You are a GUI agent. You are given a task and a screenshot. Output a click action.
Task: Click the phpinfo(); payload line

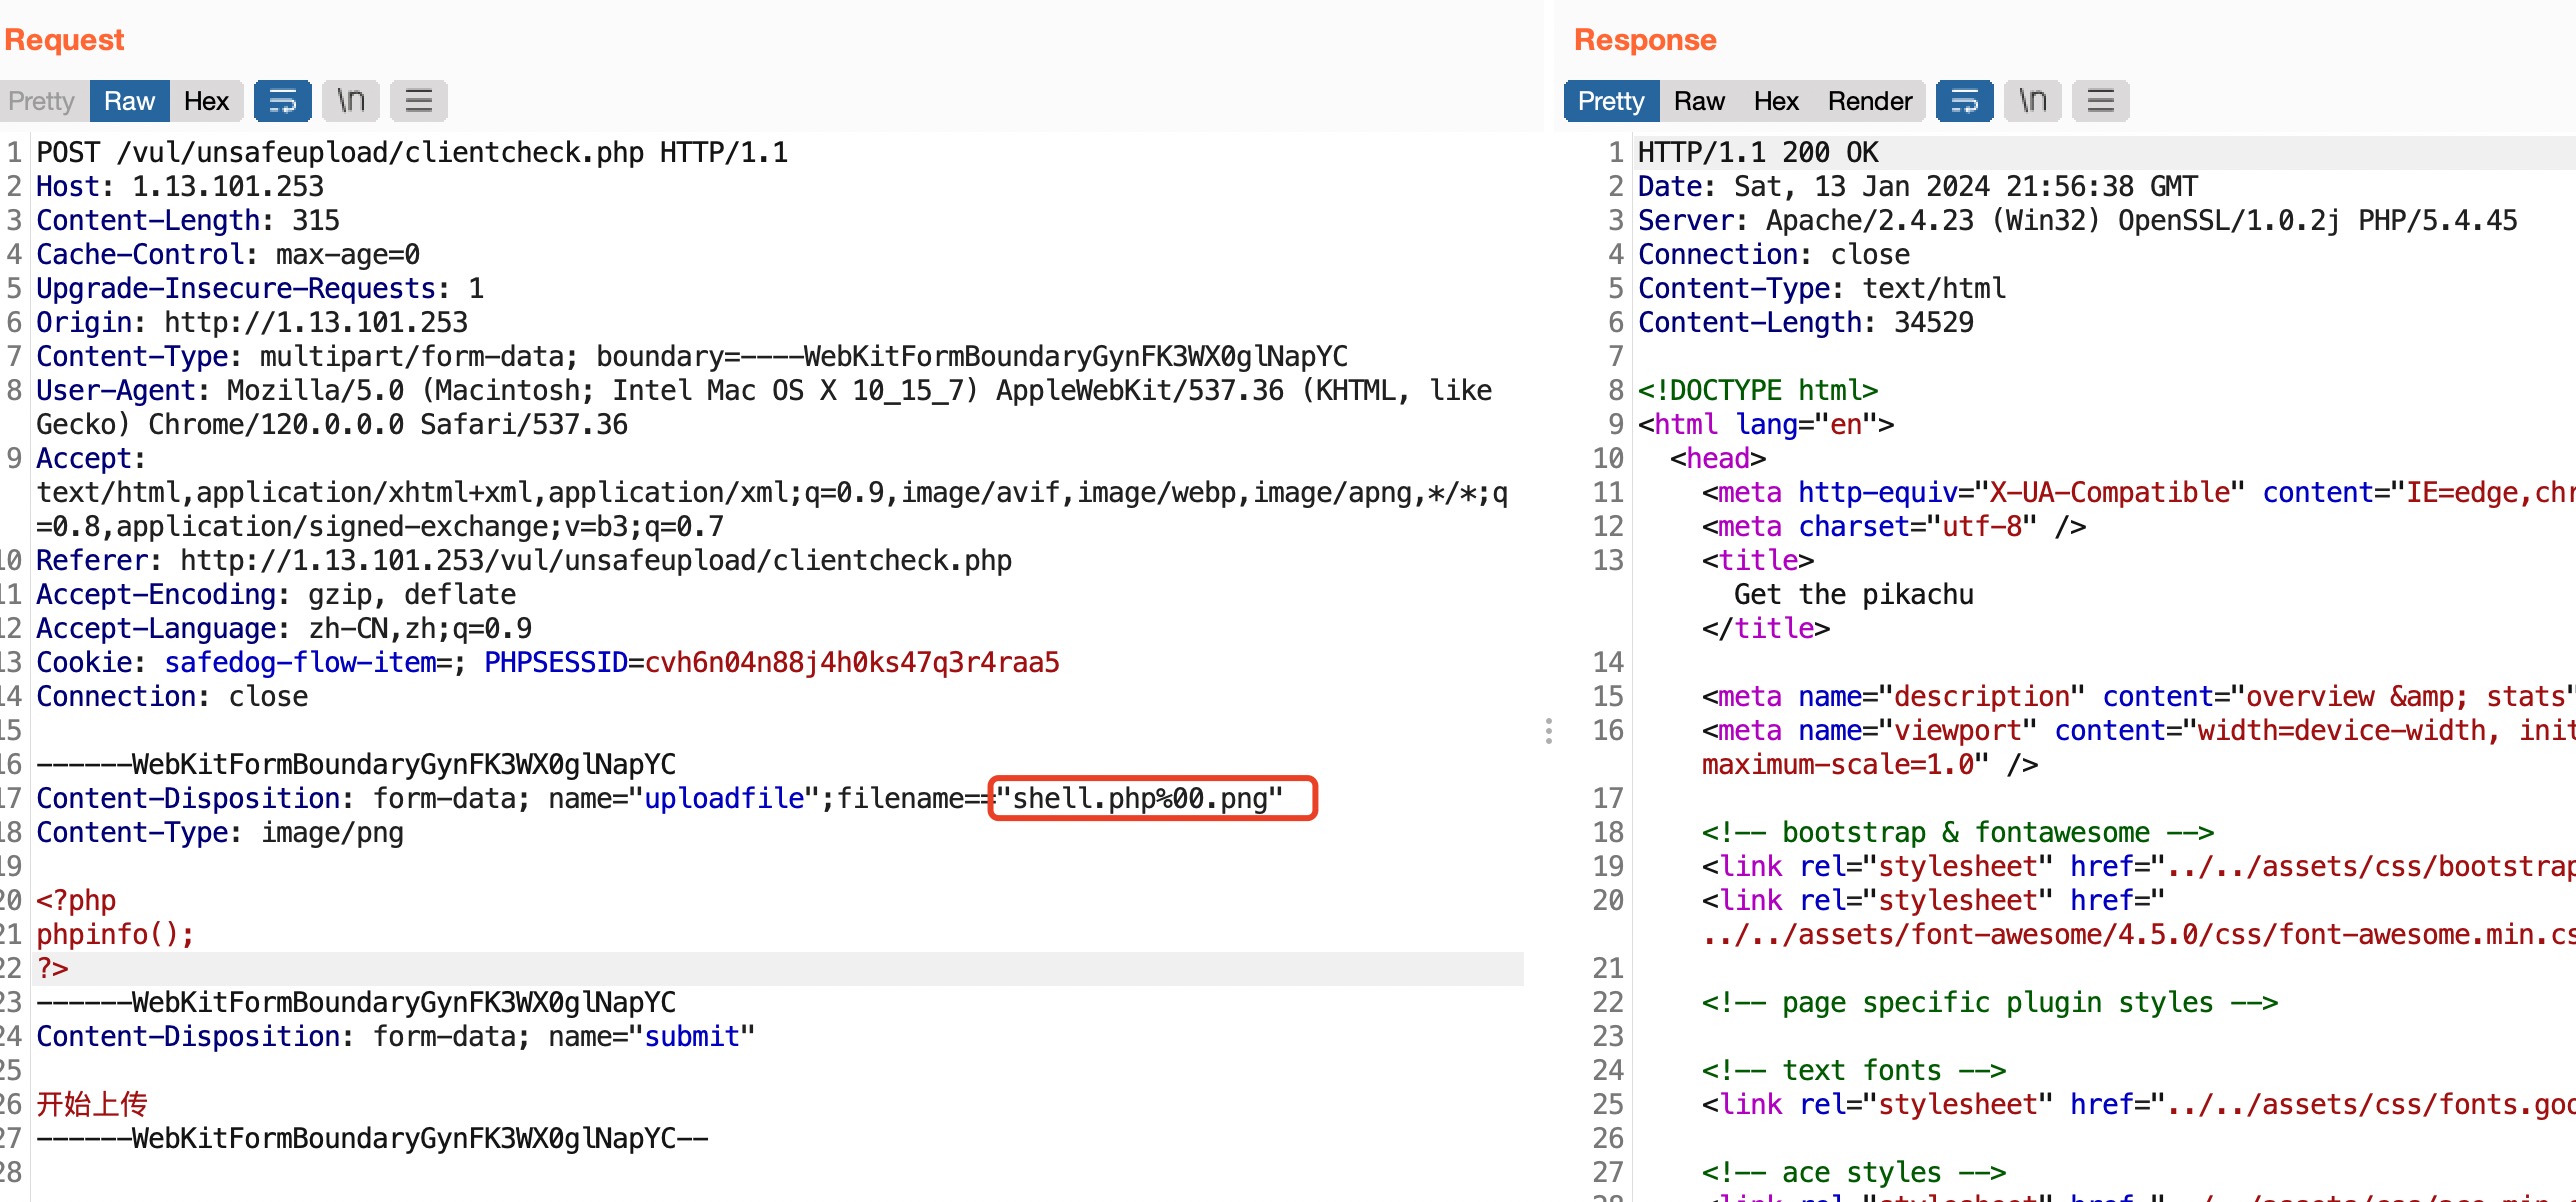pos(115,934)
